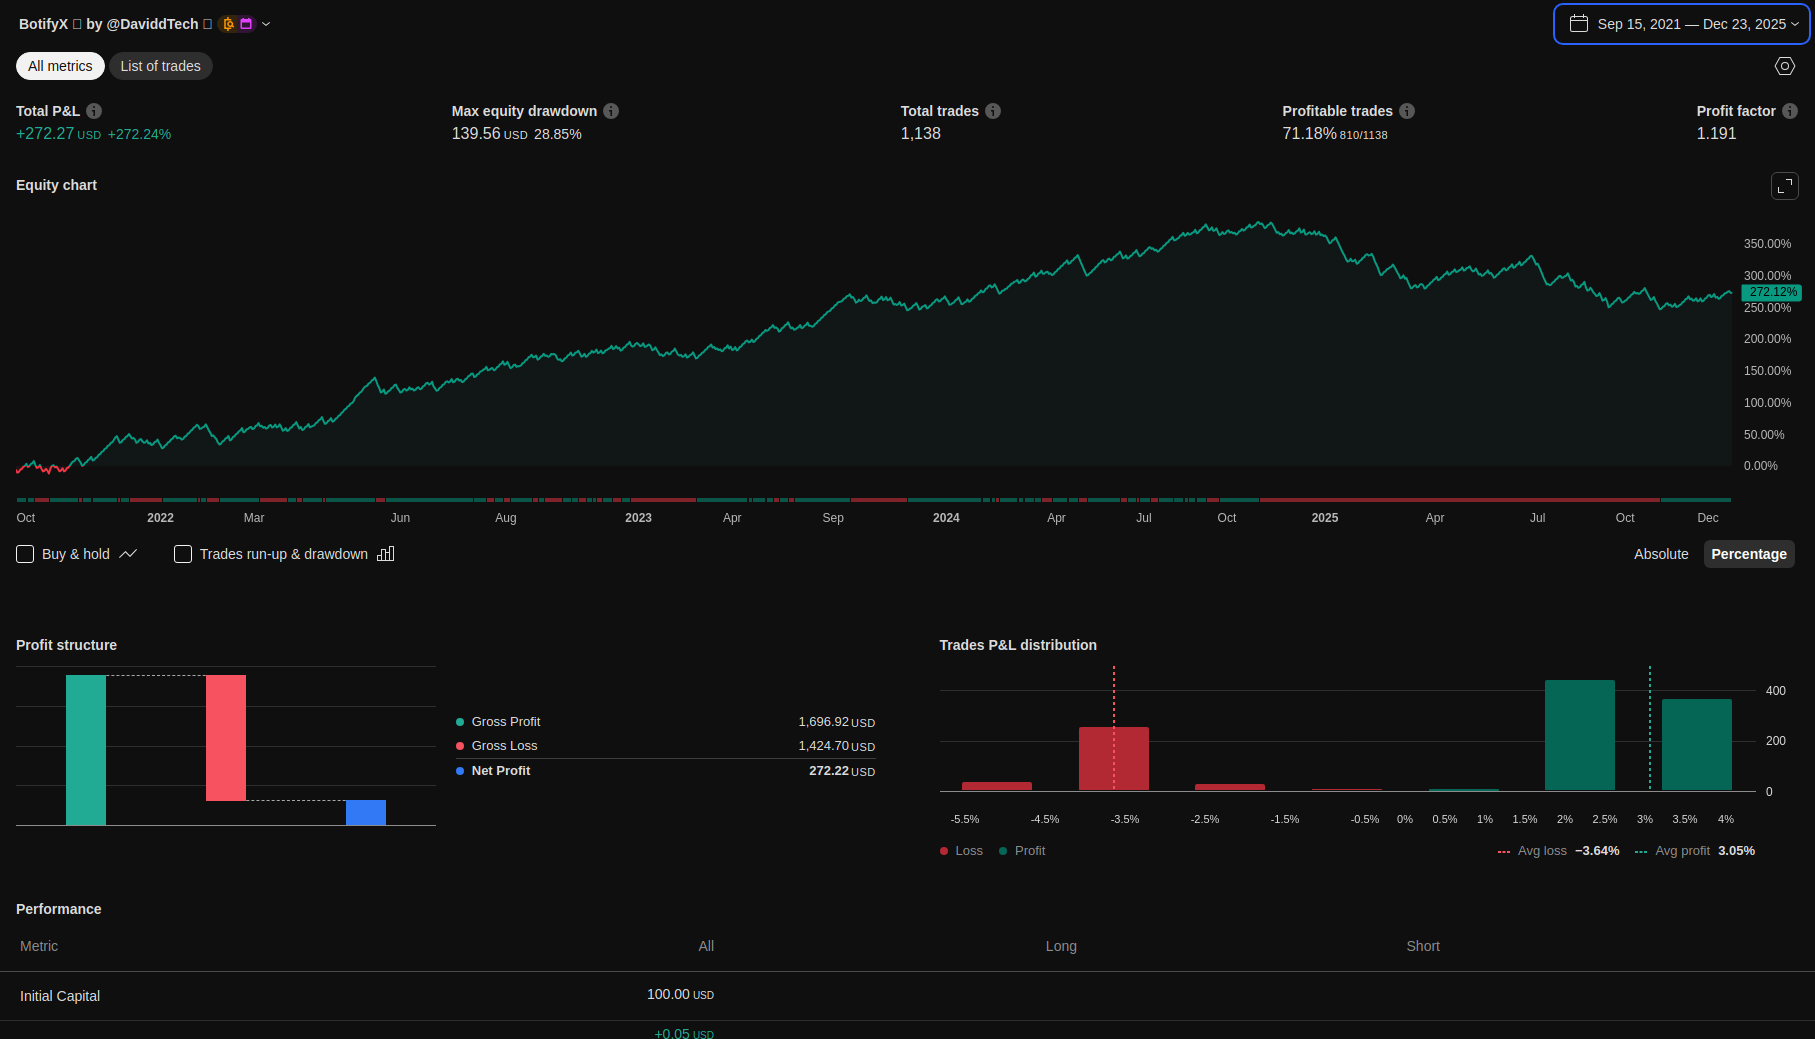
Task: Expand the equity chart to fullscreen
Action: (x=1785, y=186)
